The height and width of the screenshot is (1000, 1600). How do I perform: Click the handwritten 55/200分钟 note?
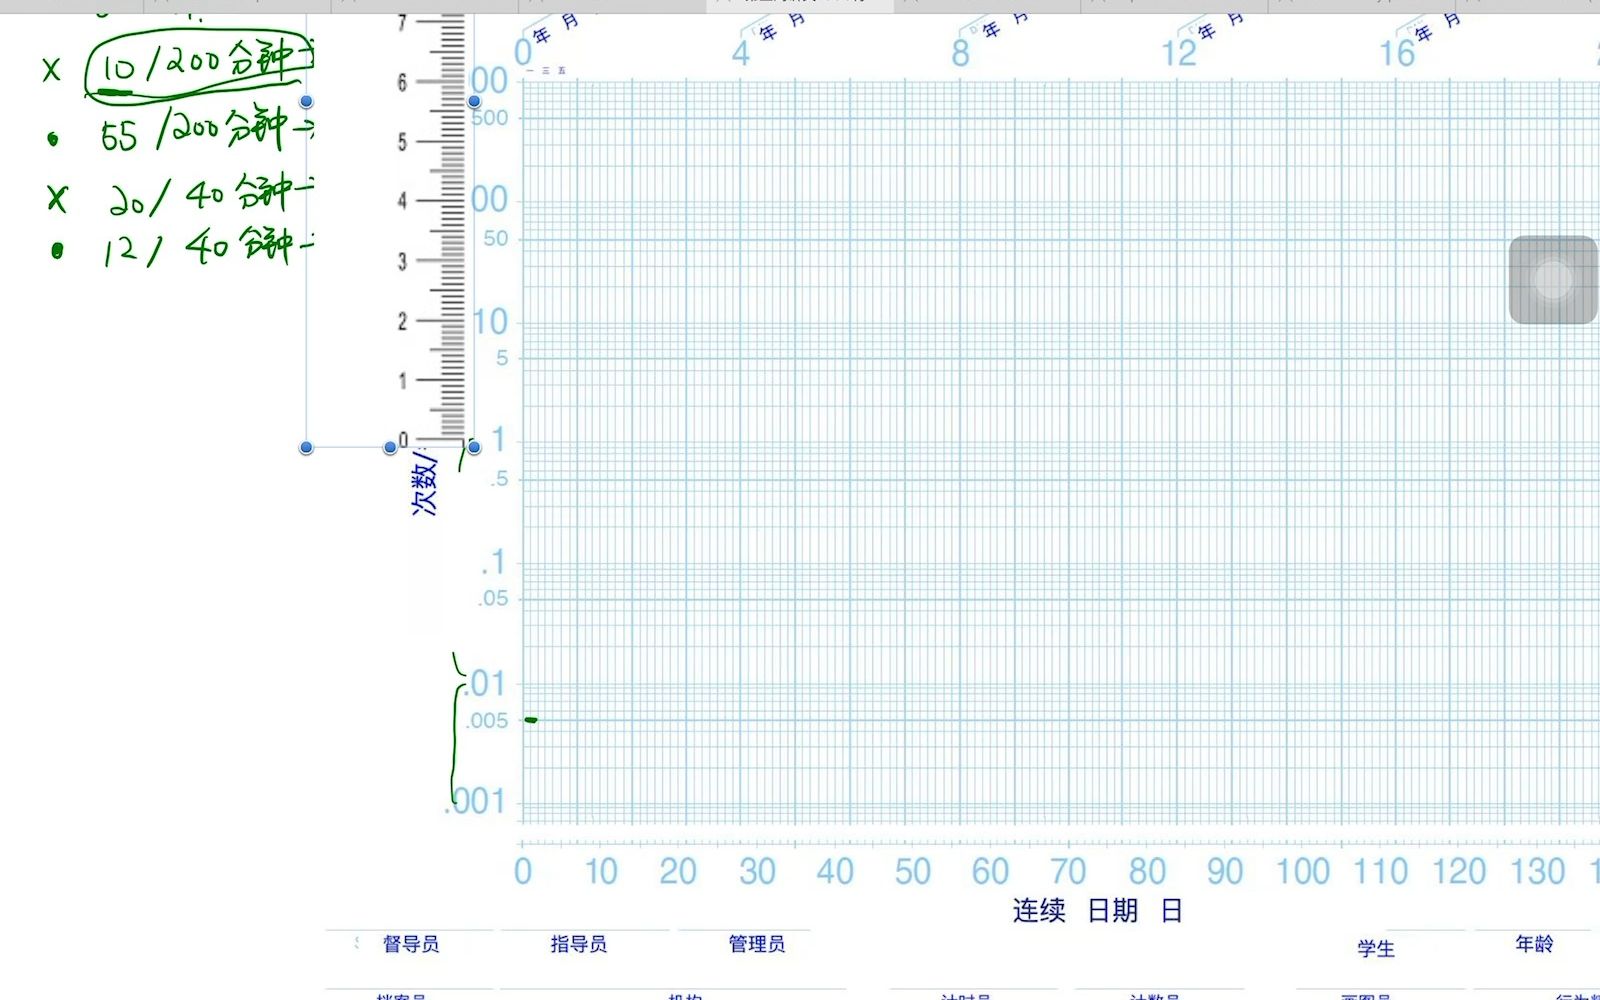[x=207, y=131]
